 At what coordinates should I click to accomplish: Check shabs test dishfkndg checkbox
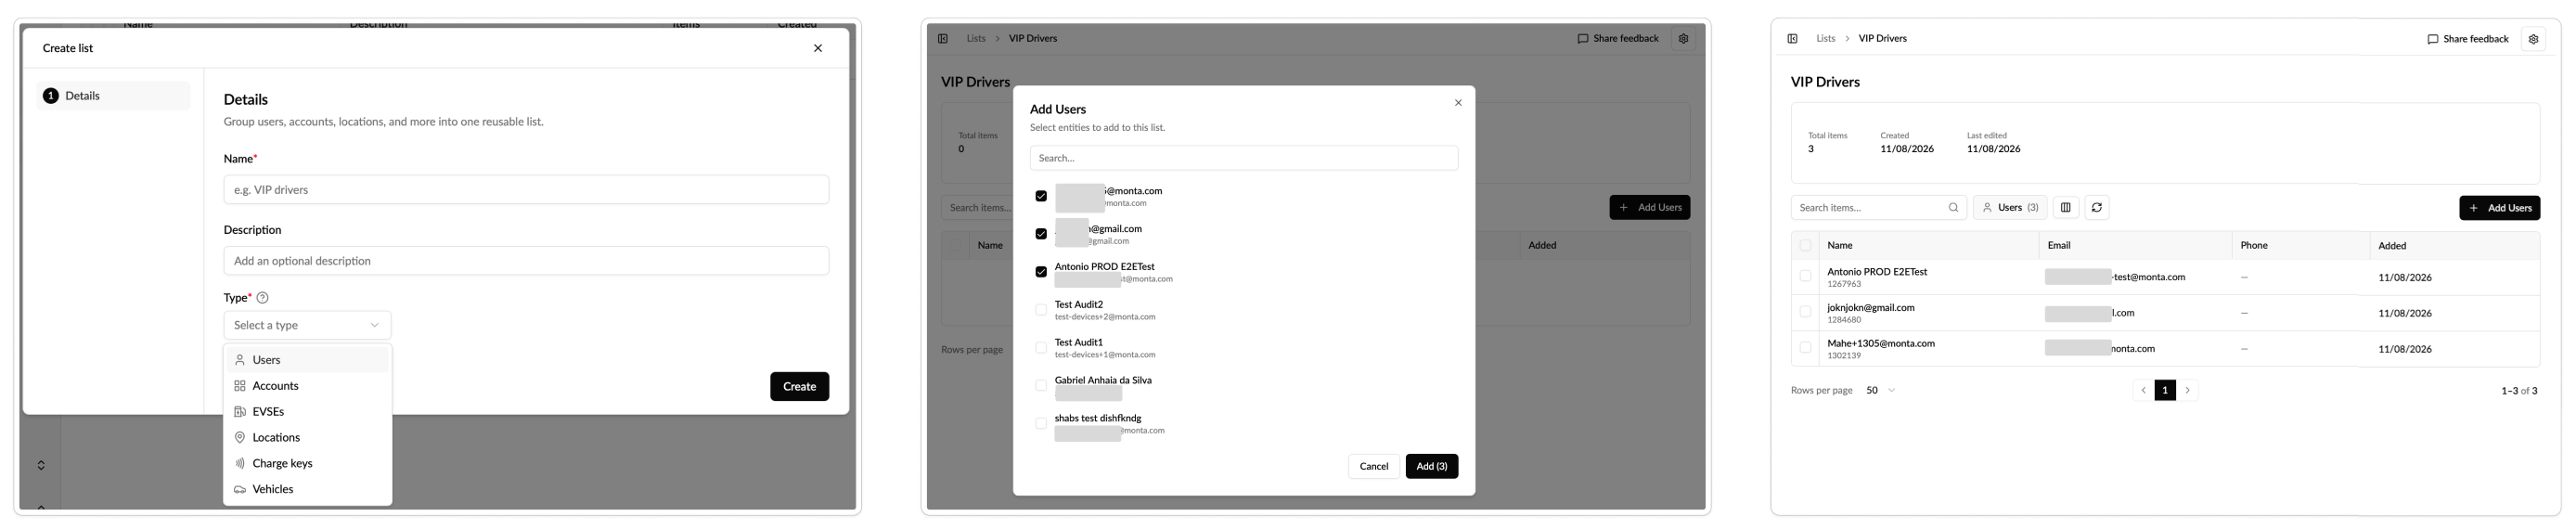[x=1041, y=424]
